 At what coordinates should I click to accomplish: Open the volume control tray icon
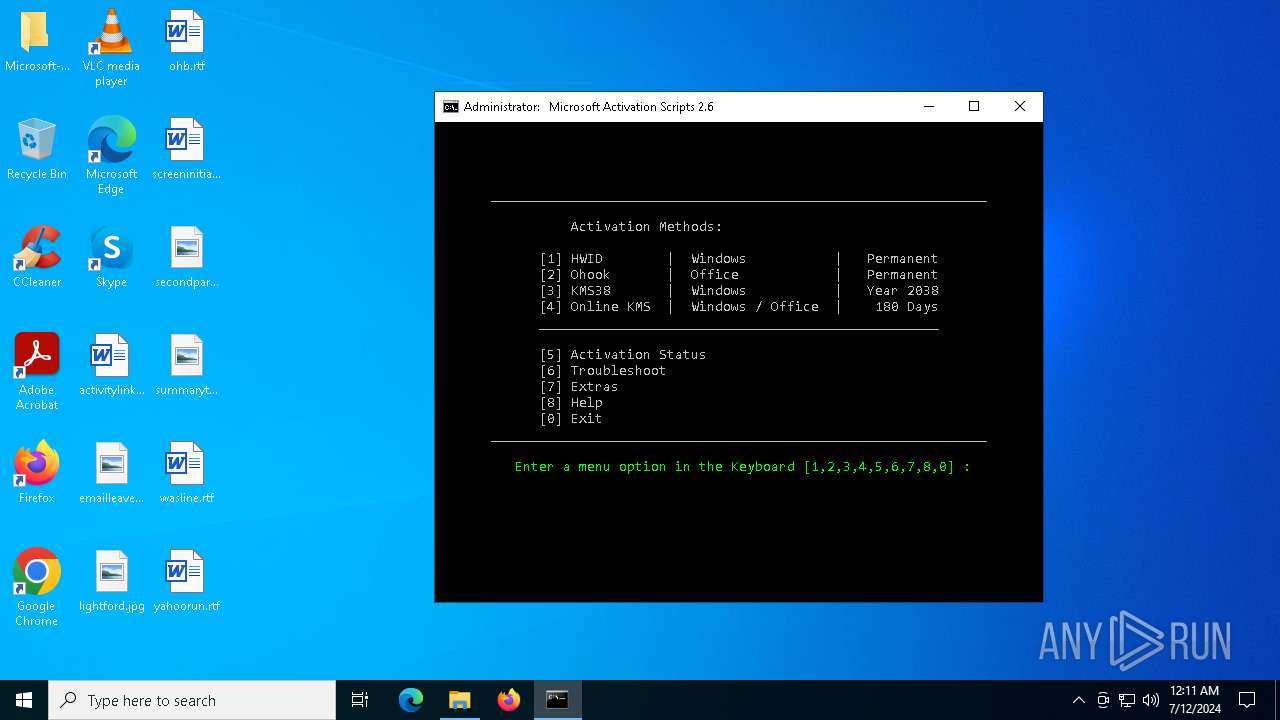coord(1150,700)
